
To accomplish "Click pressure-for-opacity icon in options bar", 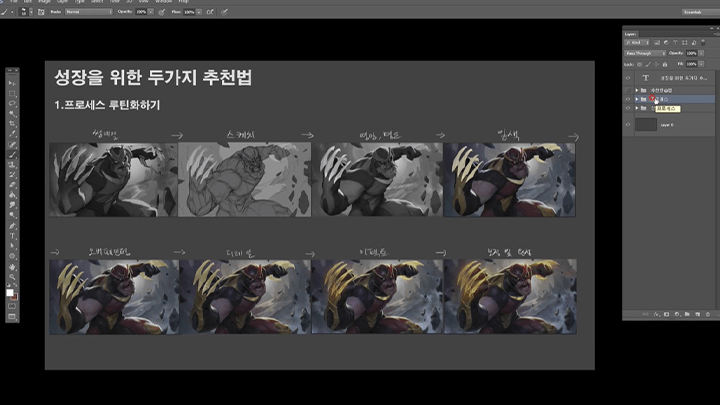I will (x=162, y=12).
